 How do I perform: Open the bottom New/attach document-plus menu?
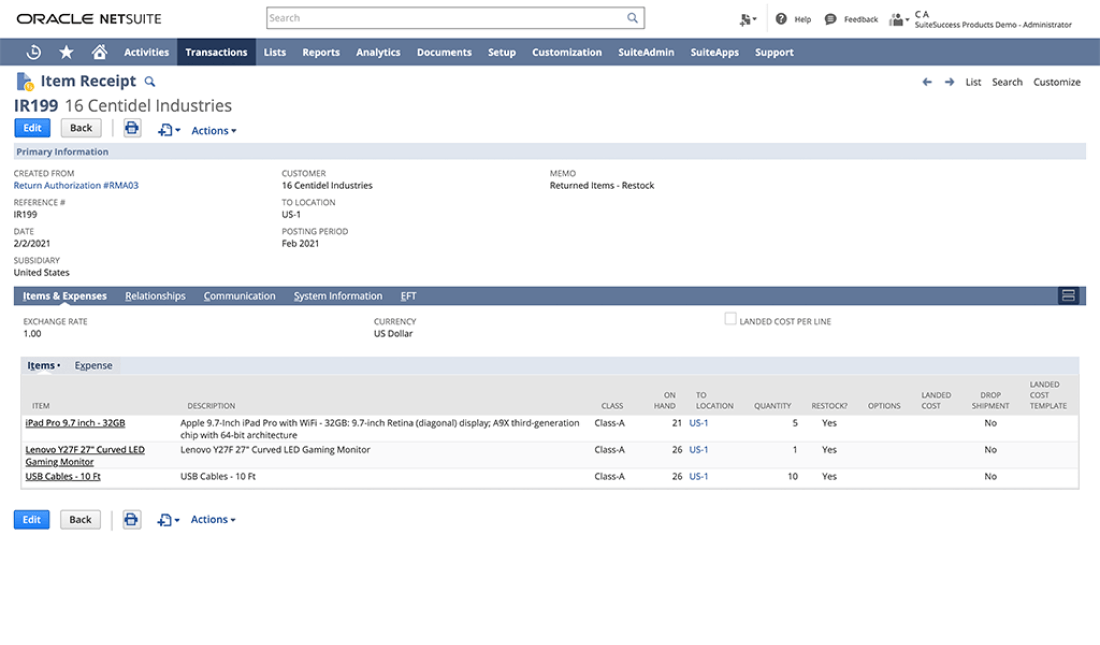coord(168,520)
